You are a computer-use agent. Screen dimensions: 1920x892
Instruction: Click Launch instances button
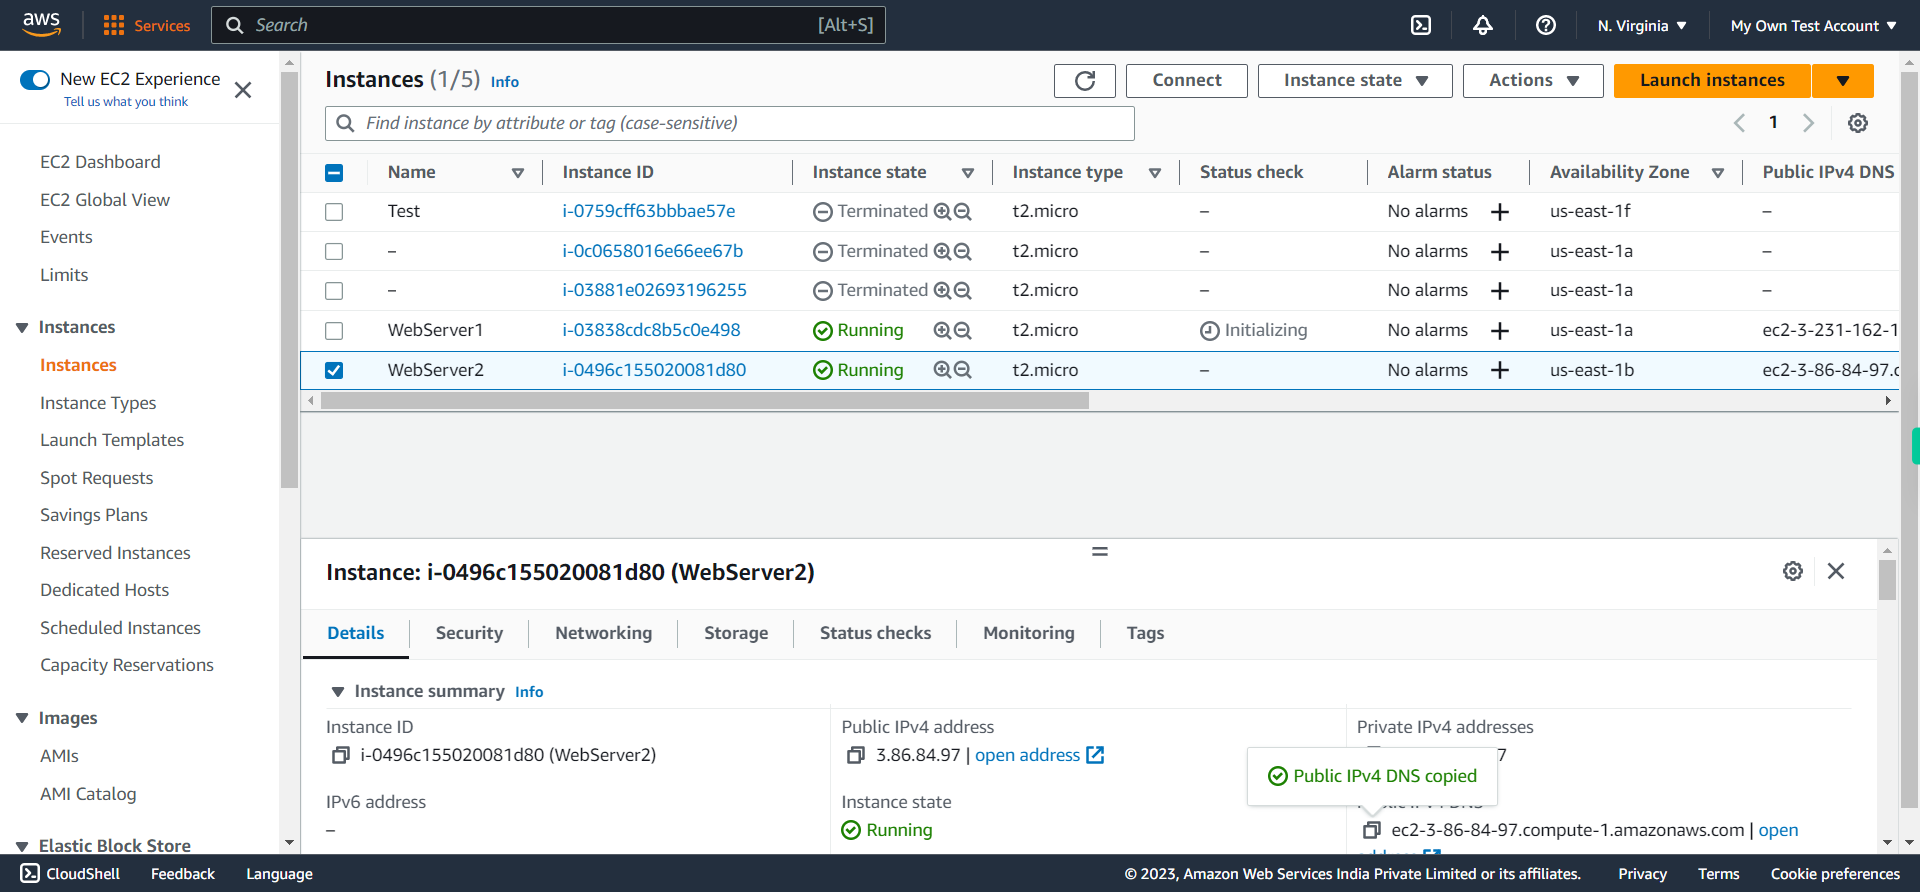(x=1712, y=81)
